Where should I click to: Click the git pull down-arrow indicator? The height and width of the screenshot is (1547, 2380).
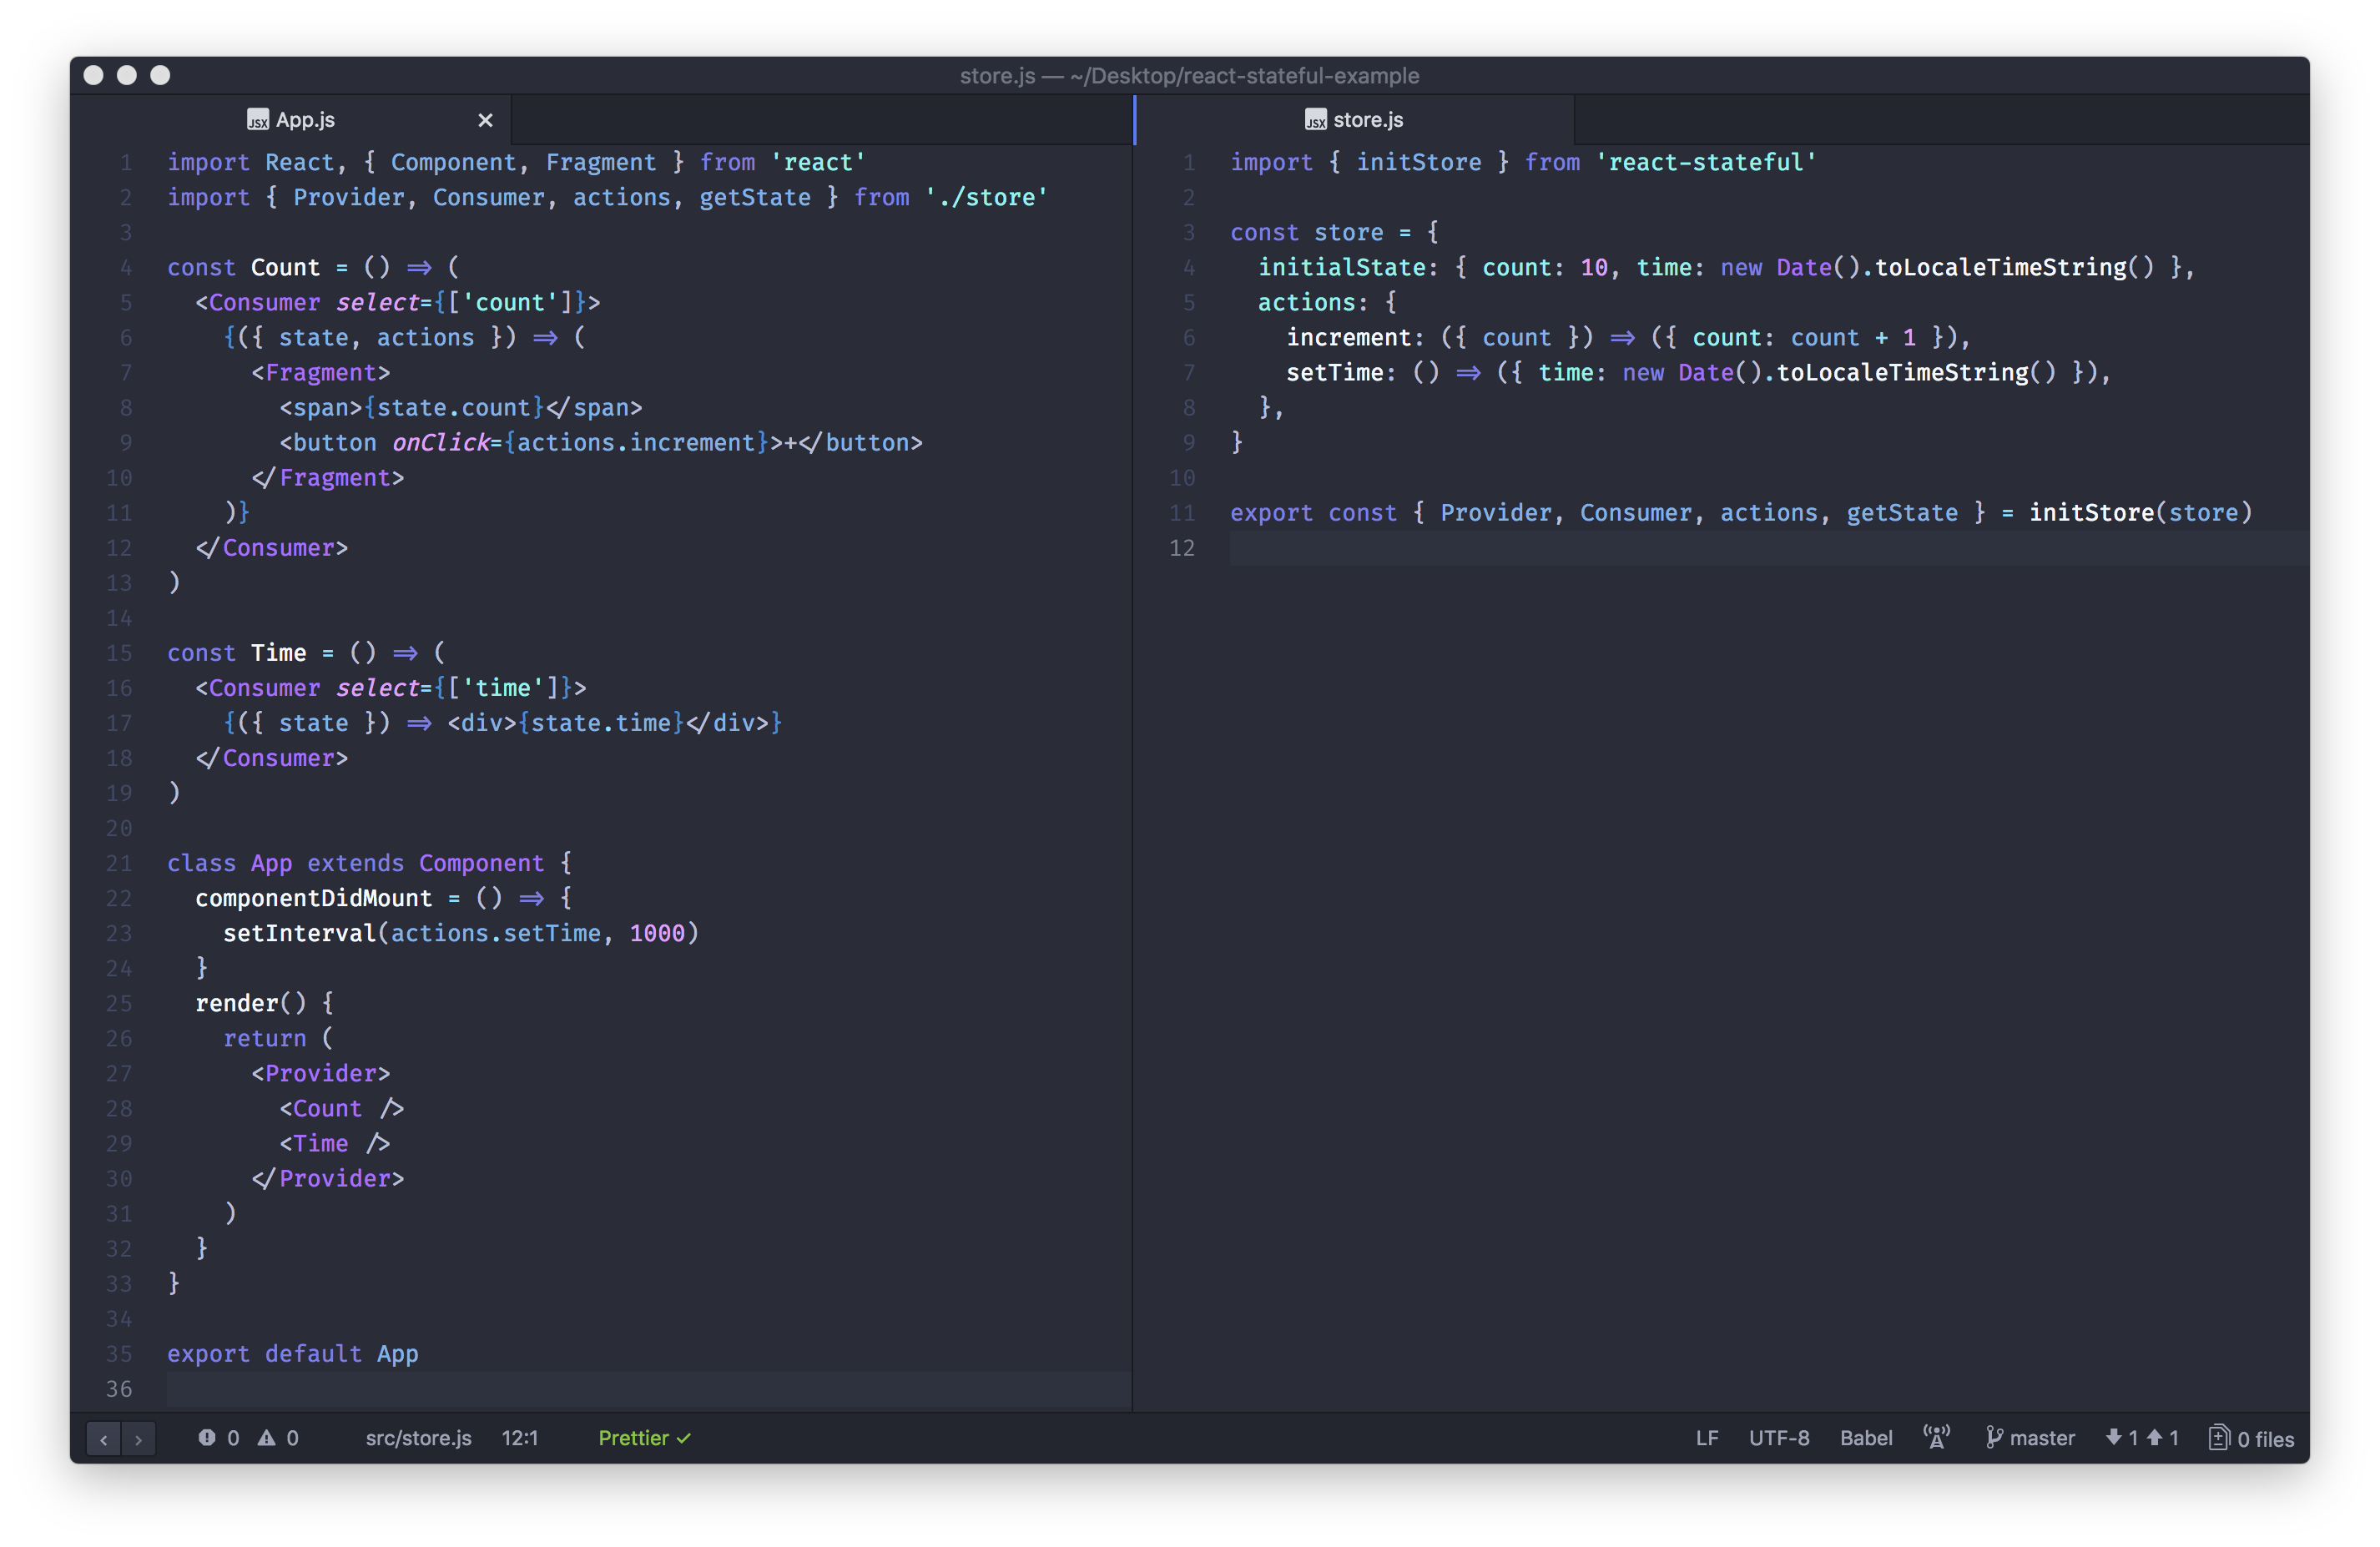pos(2121,1438)
